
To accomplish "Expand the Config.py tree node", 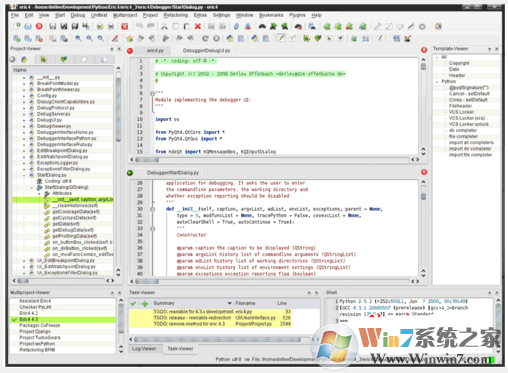I will 24,96.
